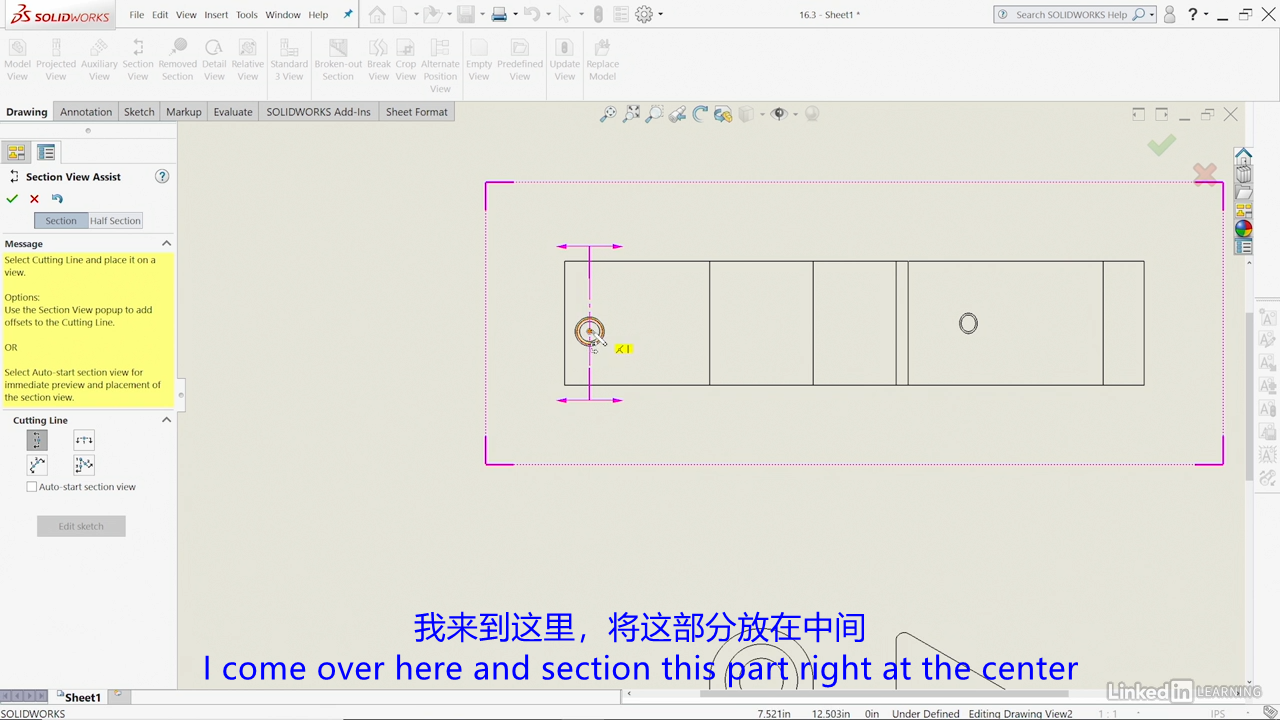Open View Palette in task pane

1243,210
